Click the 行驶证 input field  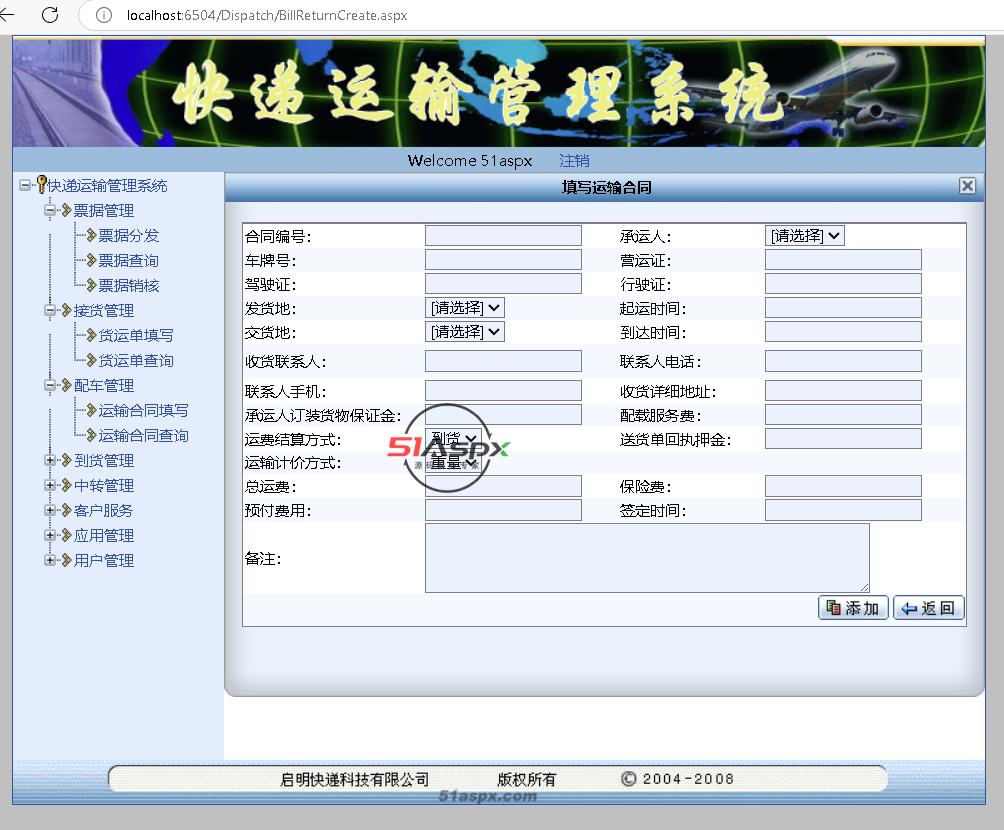(x=843, y=284)
